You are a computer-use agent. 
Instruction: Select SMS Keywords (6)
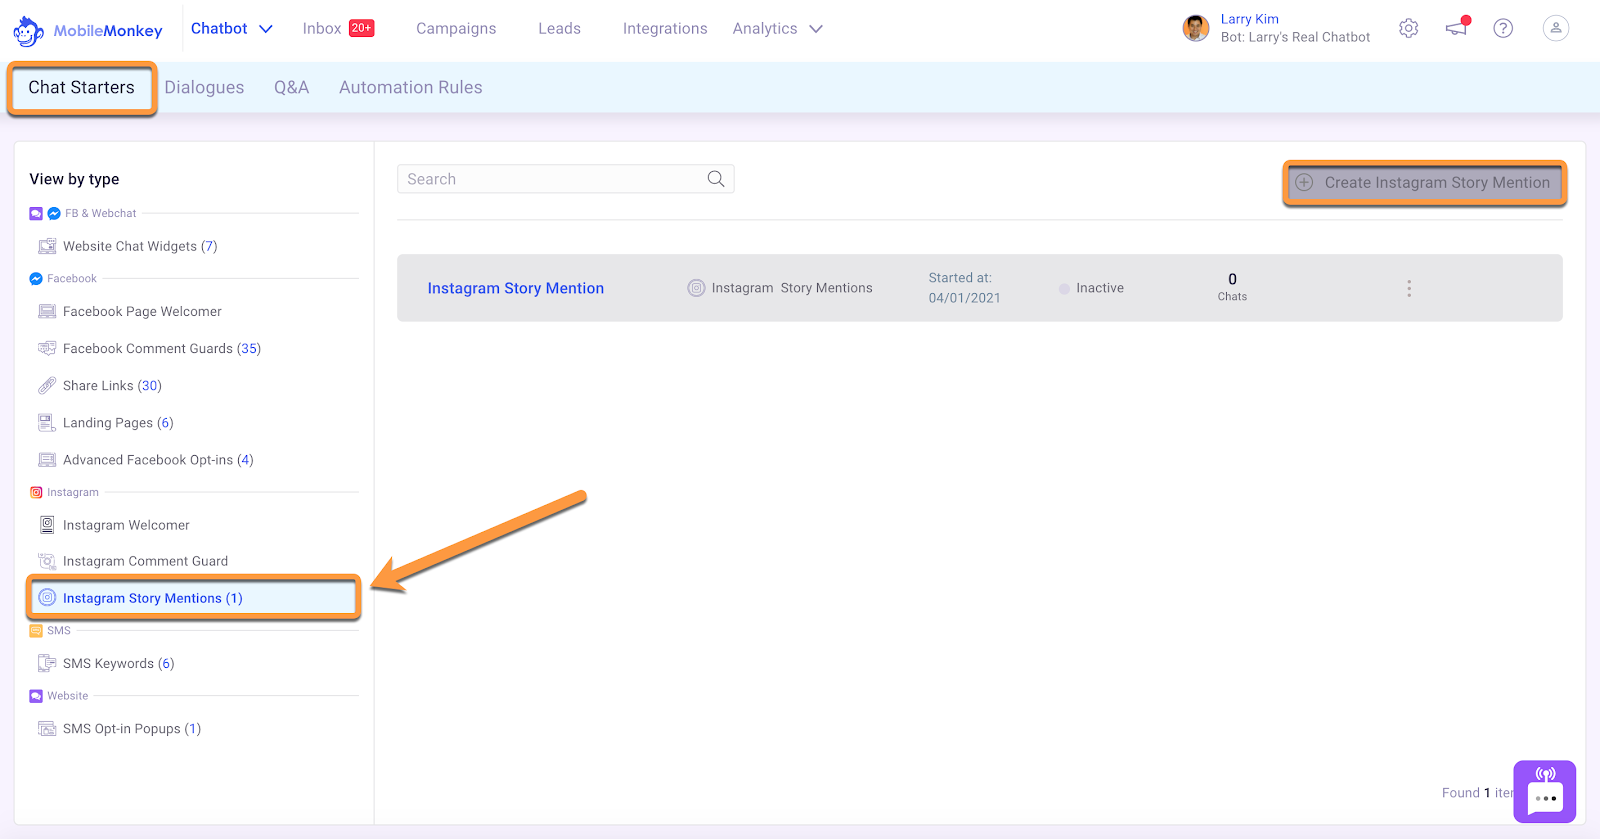tap(118, 663)
